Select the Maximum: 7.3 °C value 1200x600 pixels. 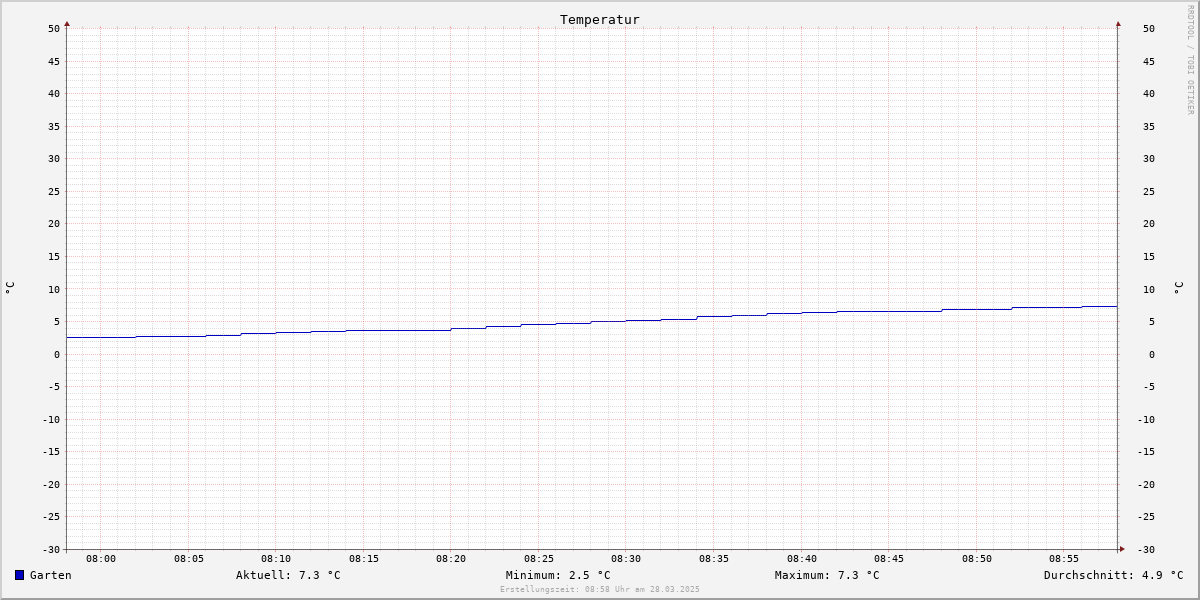pyautogui.click(x=827, y=575)
